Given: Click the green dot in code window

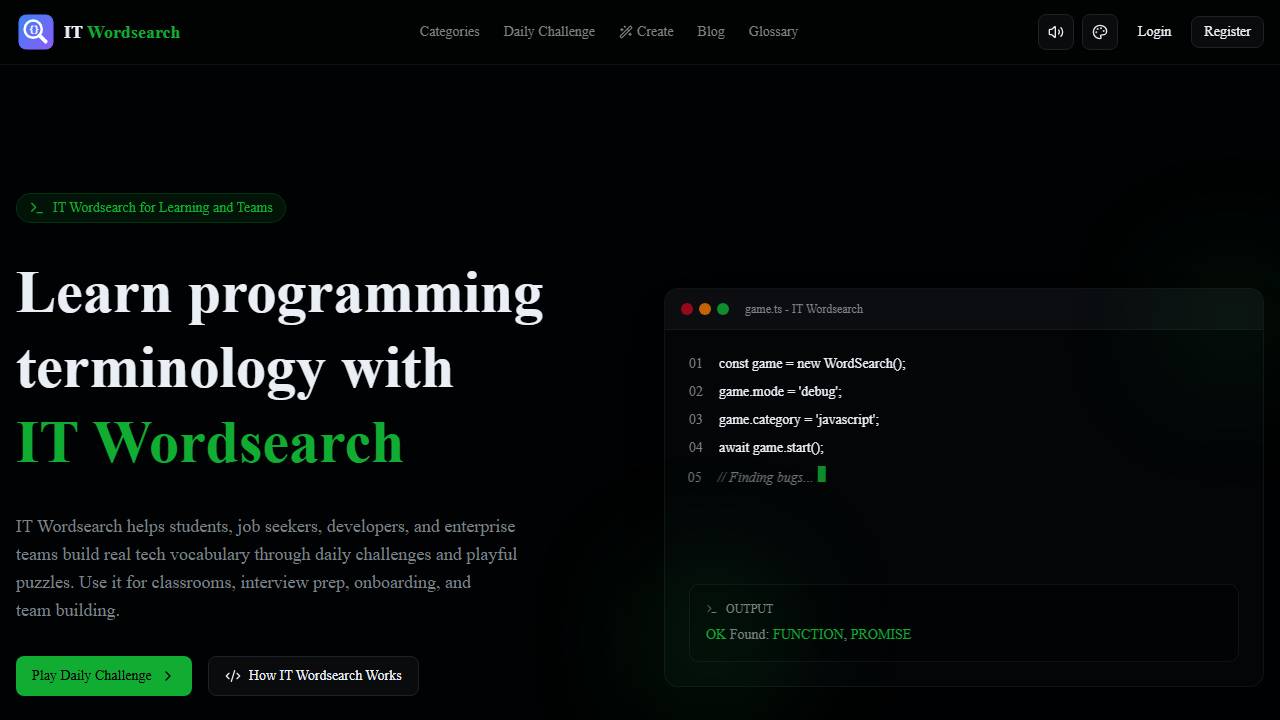Looking at the screenshot, I should [x=723, y=309].
